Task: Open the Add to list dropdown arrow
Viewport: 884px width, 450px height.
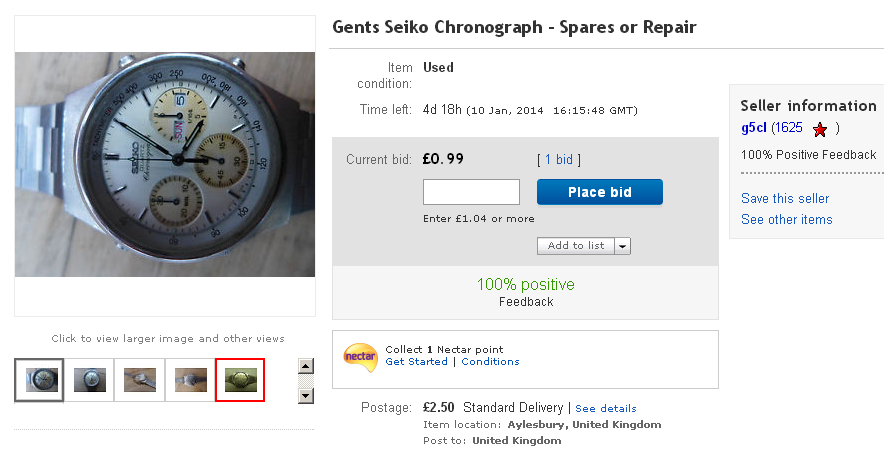Action: (623, 246)
